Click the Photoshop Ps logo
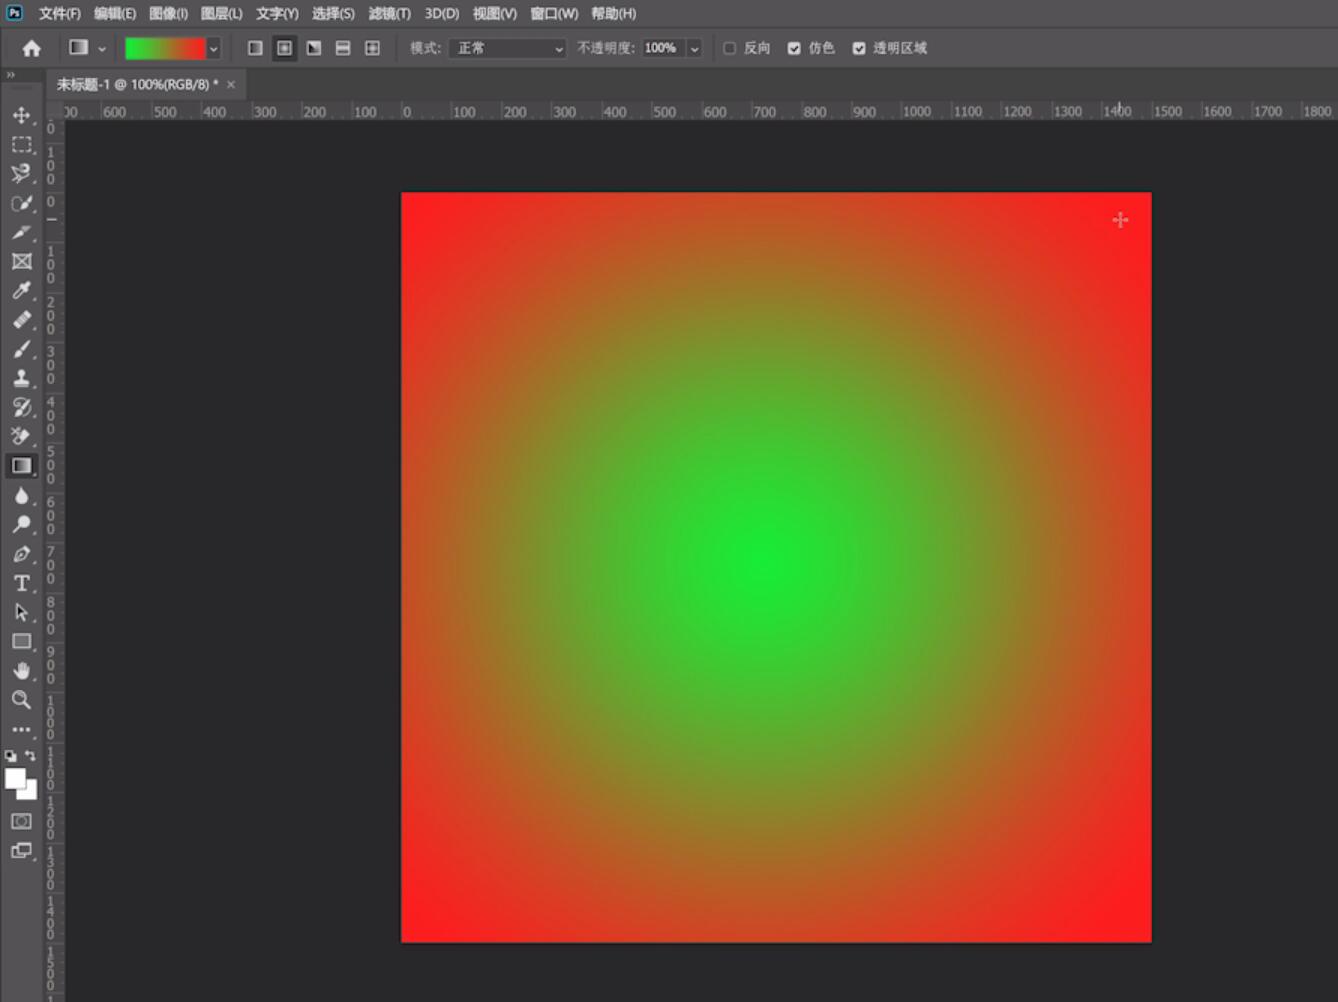The image size is (1338, 1002). pos(14,13)
